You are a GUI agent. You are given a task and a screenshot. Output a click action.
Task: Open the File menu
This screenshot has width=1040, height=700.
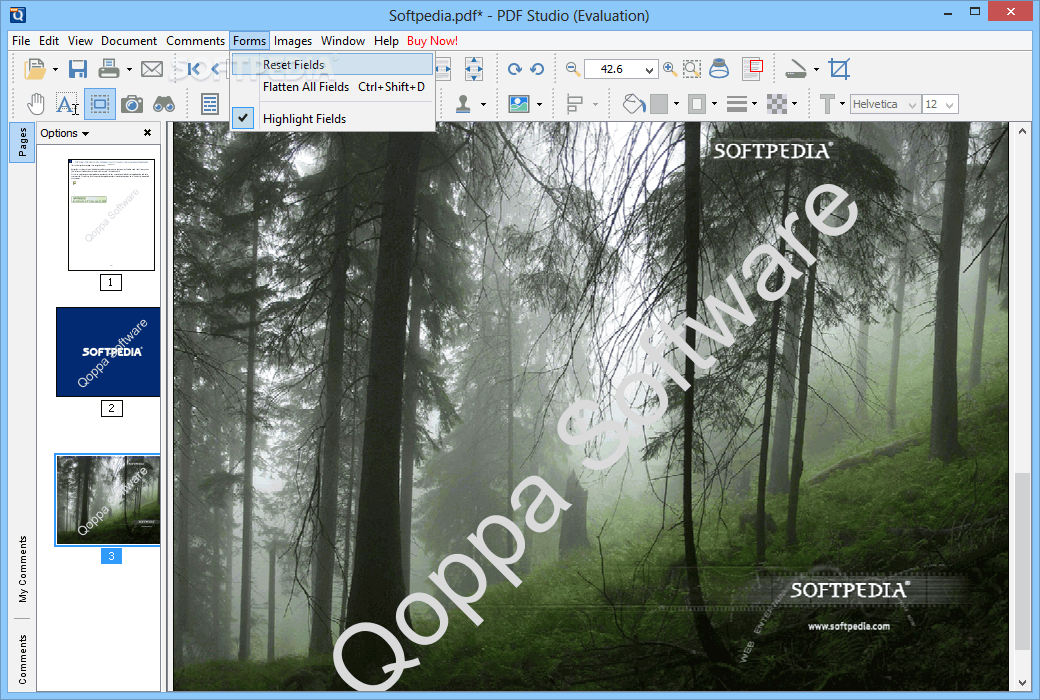coord(21,40)
